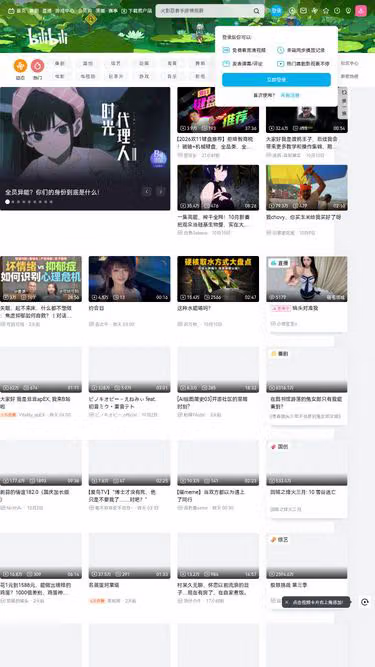Select the 电视剧 channel category
The width and height of the screenshot is (375, 667).
pos(88,77)
